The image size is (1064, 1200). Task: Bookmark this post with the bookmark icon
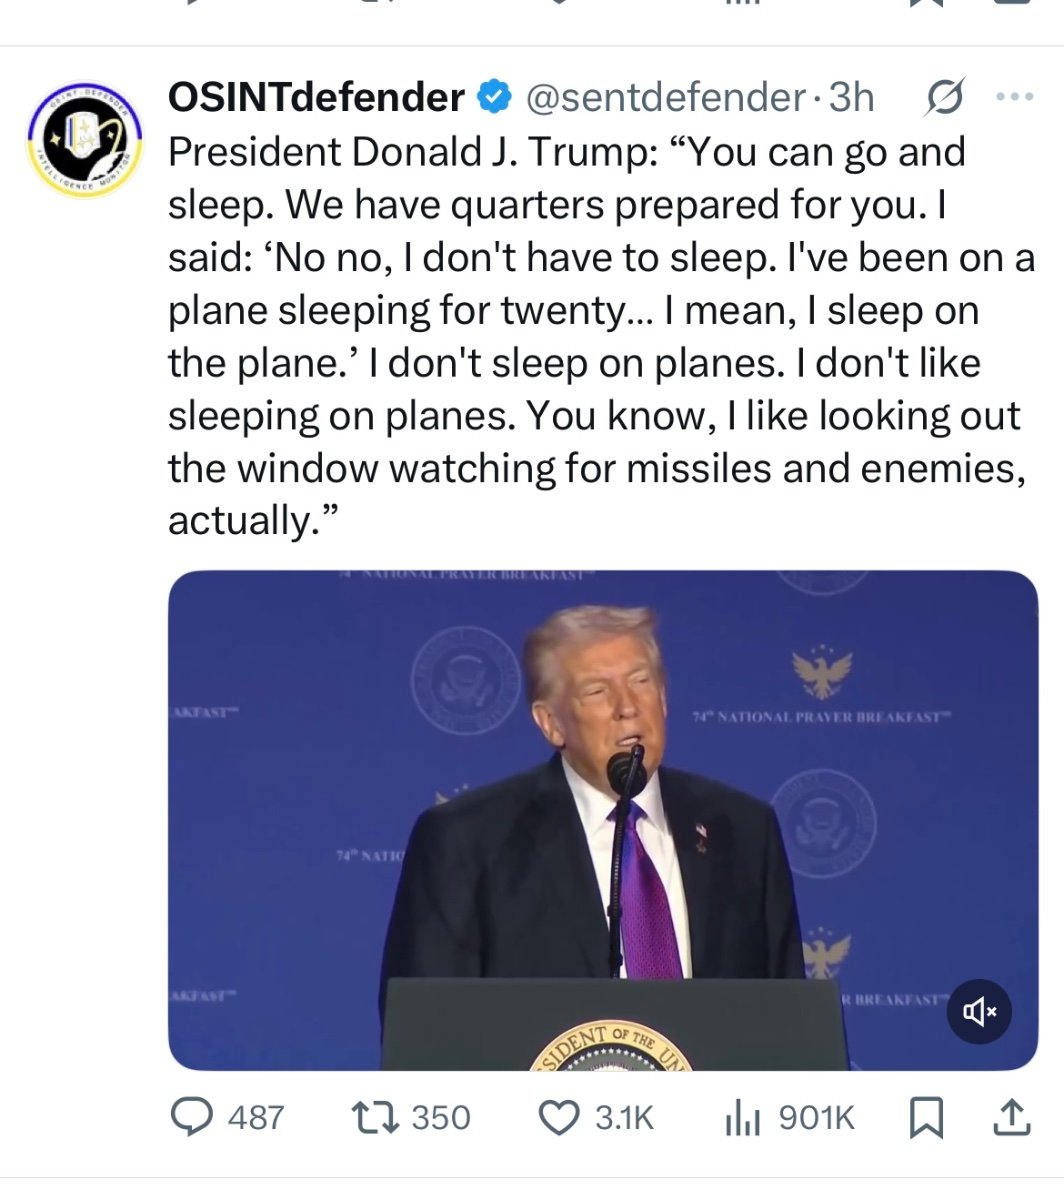926,1118
